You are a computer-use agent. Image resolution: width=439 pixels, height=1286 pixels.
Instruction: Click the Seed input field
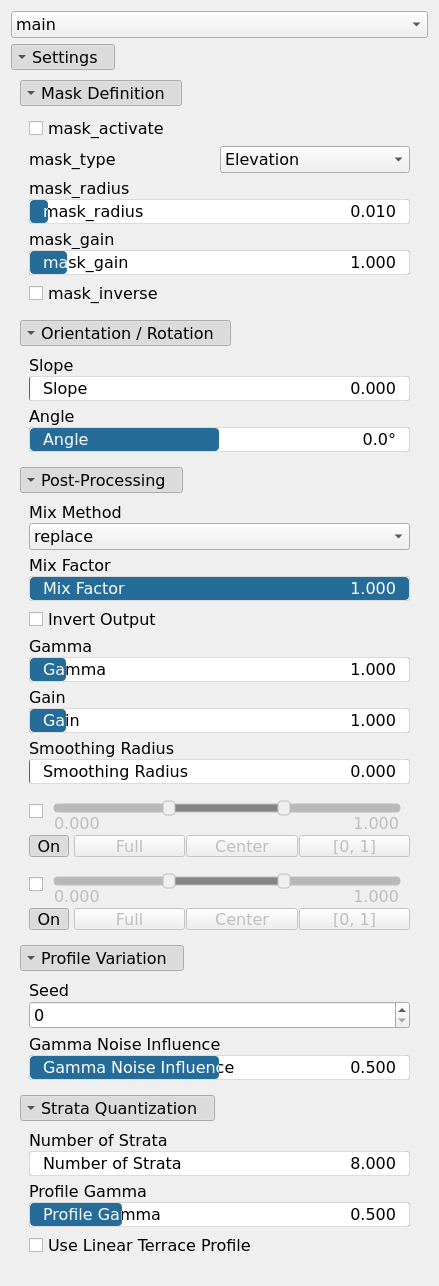(x=211, y=1015)
